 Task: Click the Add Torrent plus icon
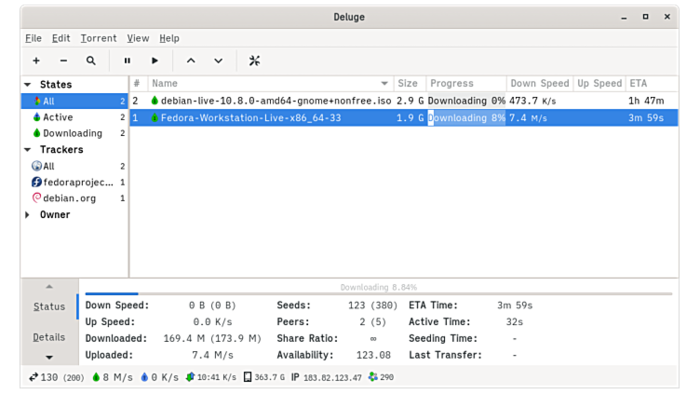coord(36,61)
